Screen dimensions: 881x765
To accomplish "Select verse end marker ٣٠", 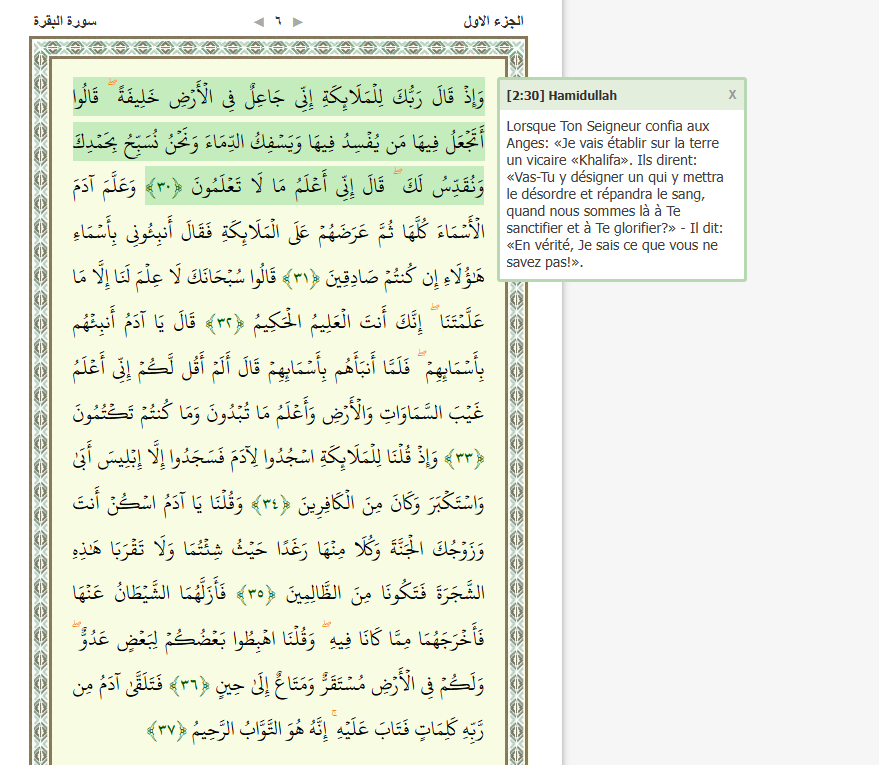I will [164, 187].
